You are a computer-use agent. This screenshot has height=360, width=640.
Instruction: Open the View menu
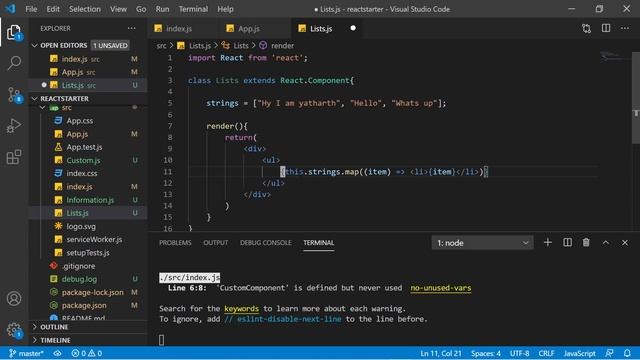[118, 9]
